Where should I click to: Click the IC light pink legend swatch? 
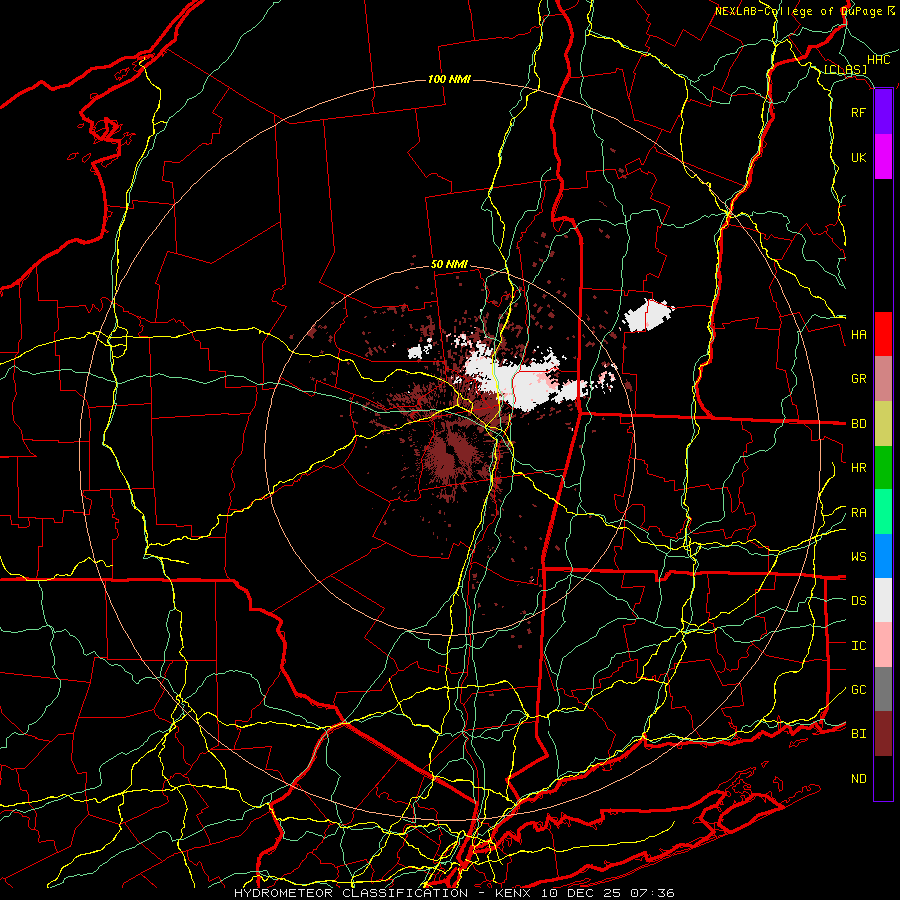[883, 645]
